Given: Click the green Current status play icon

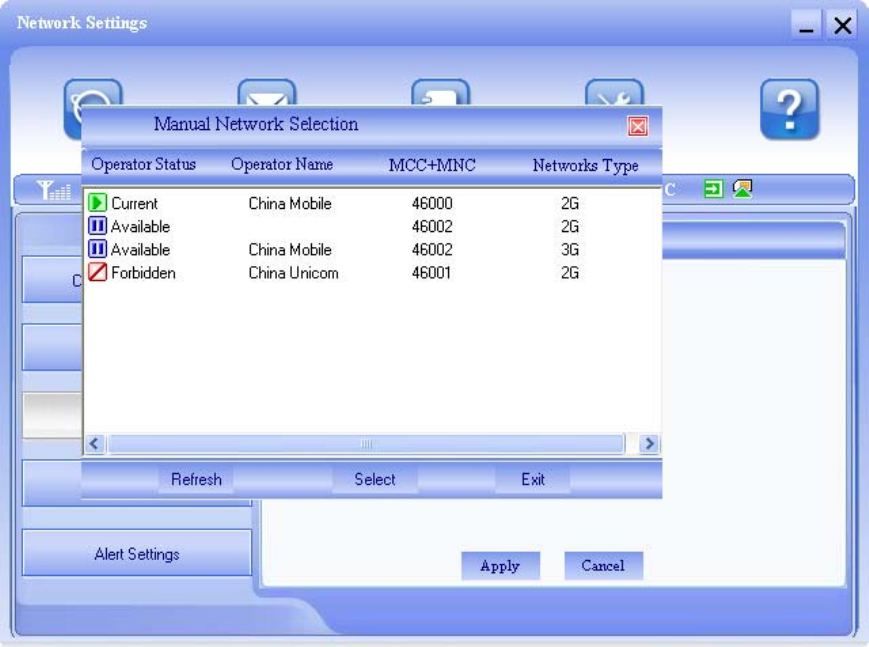Looking at the screenshot, I should [97, 203].
